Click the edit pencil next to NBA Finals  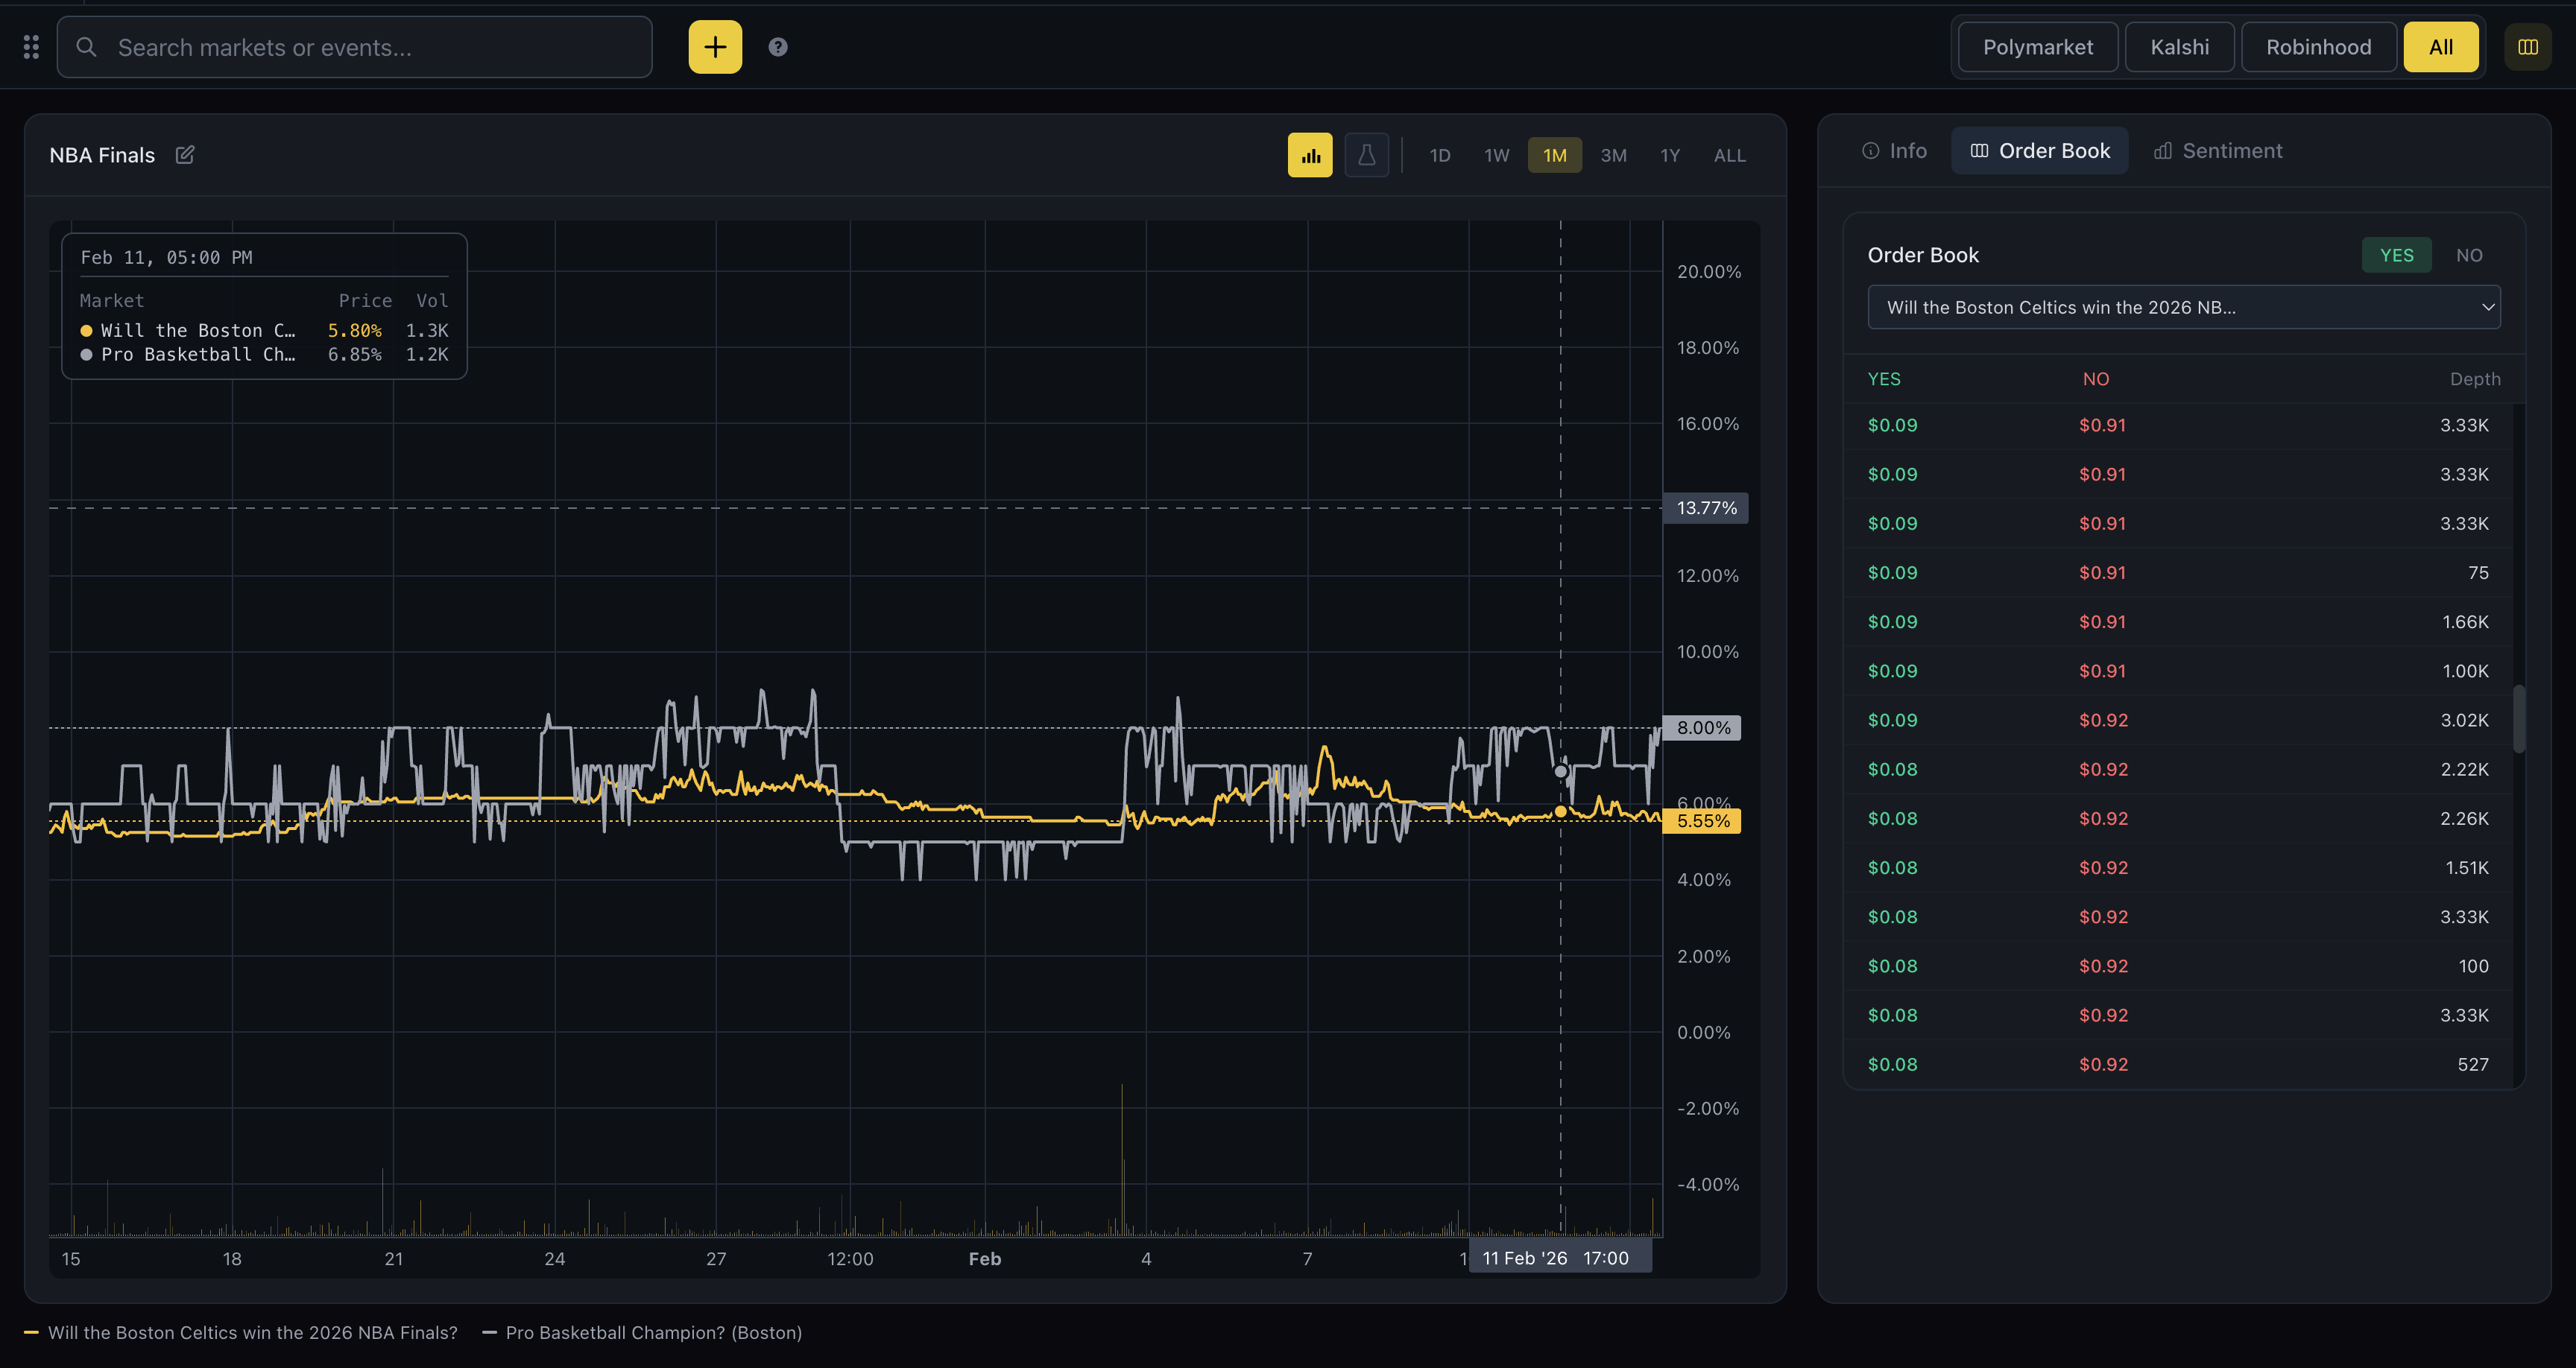click(x=185, y=155)
